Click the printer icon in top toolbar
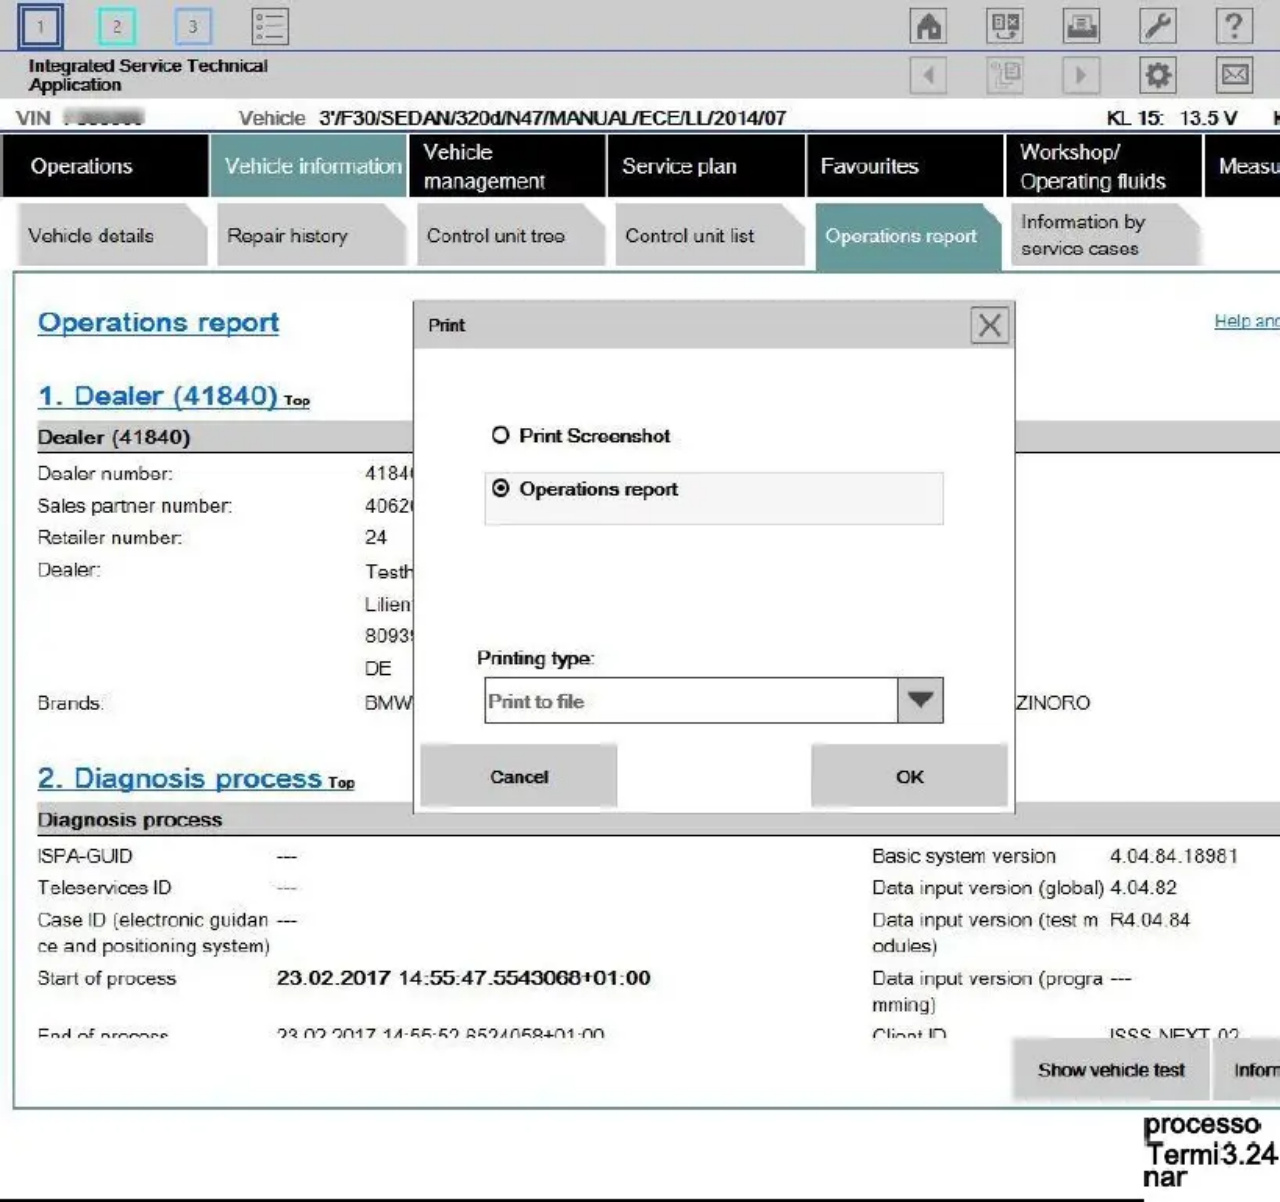This screenshot has height=1202, width=1280. [x=1081, y=26]
